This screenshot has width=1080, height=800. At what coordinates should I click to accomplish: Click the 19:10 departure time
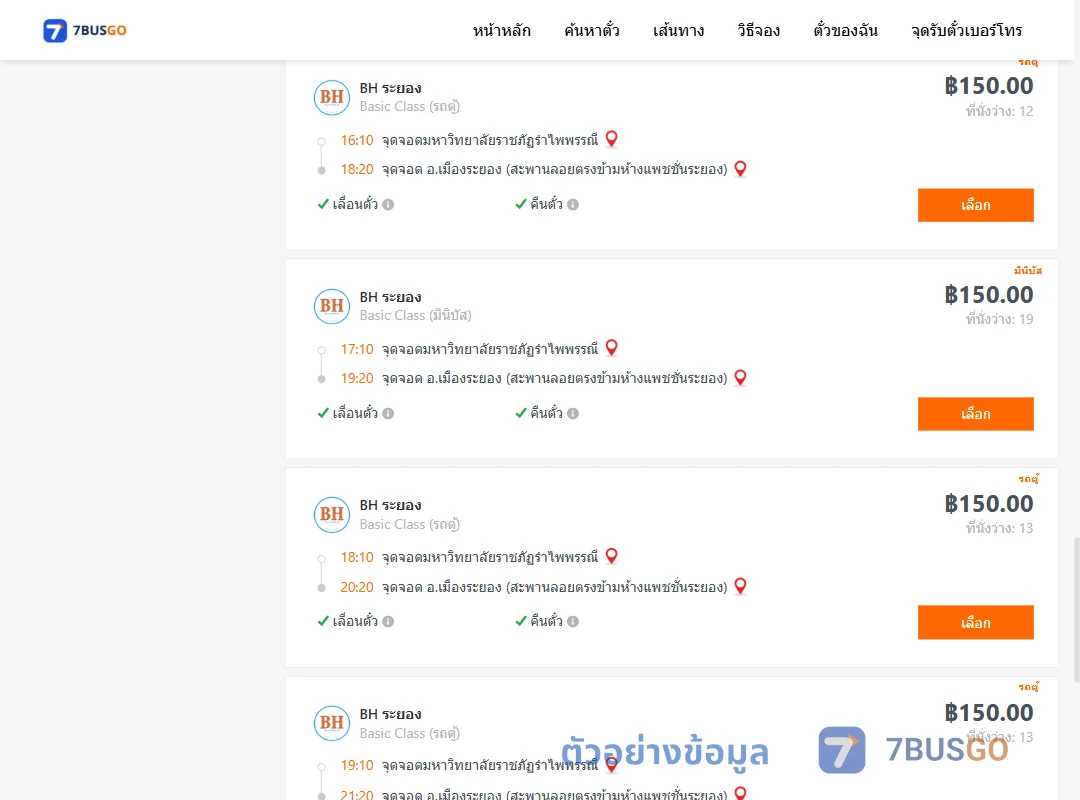point(357,766)
